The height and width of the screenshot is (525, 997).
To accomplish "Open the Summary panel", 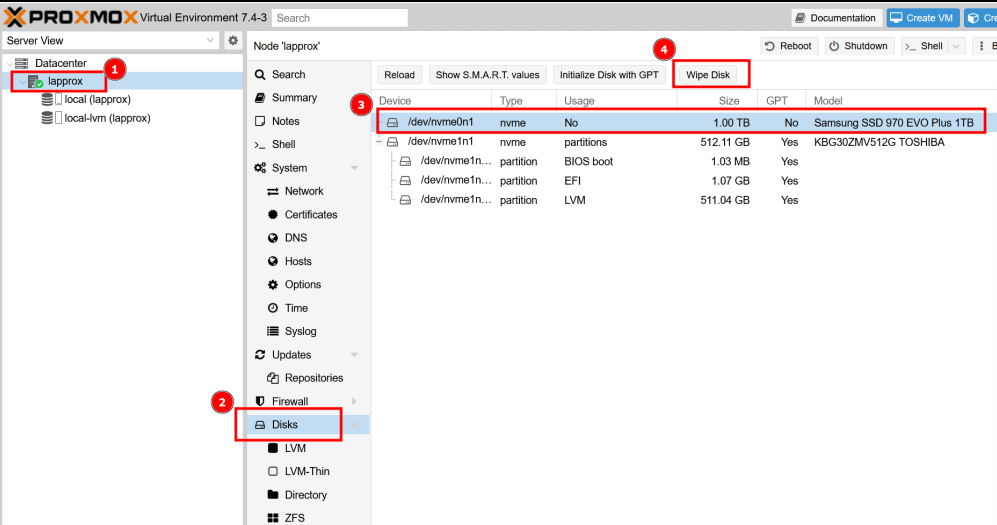I will (294, 98).
